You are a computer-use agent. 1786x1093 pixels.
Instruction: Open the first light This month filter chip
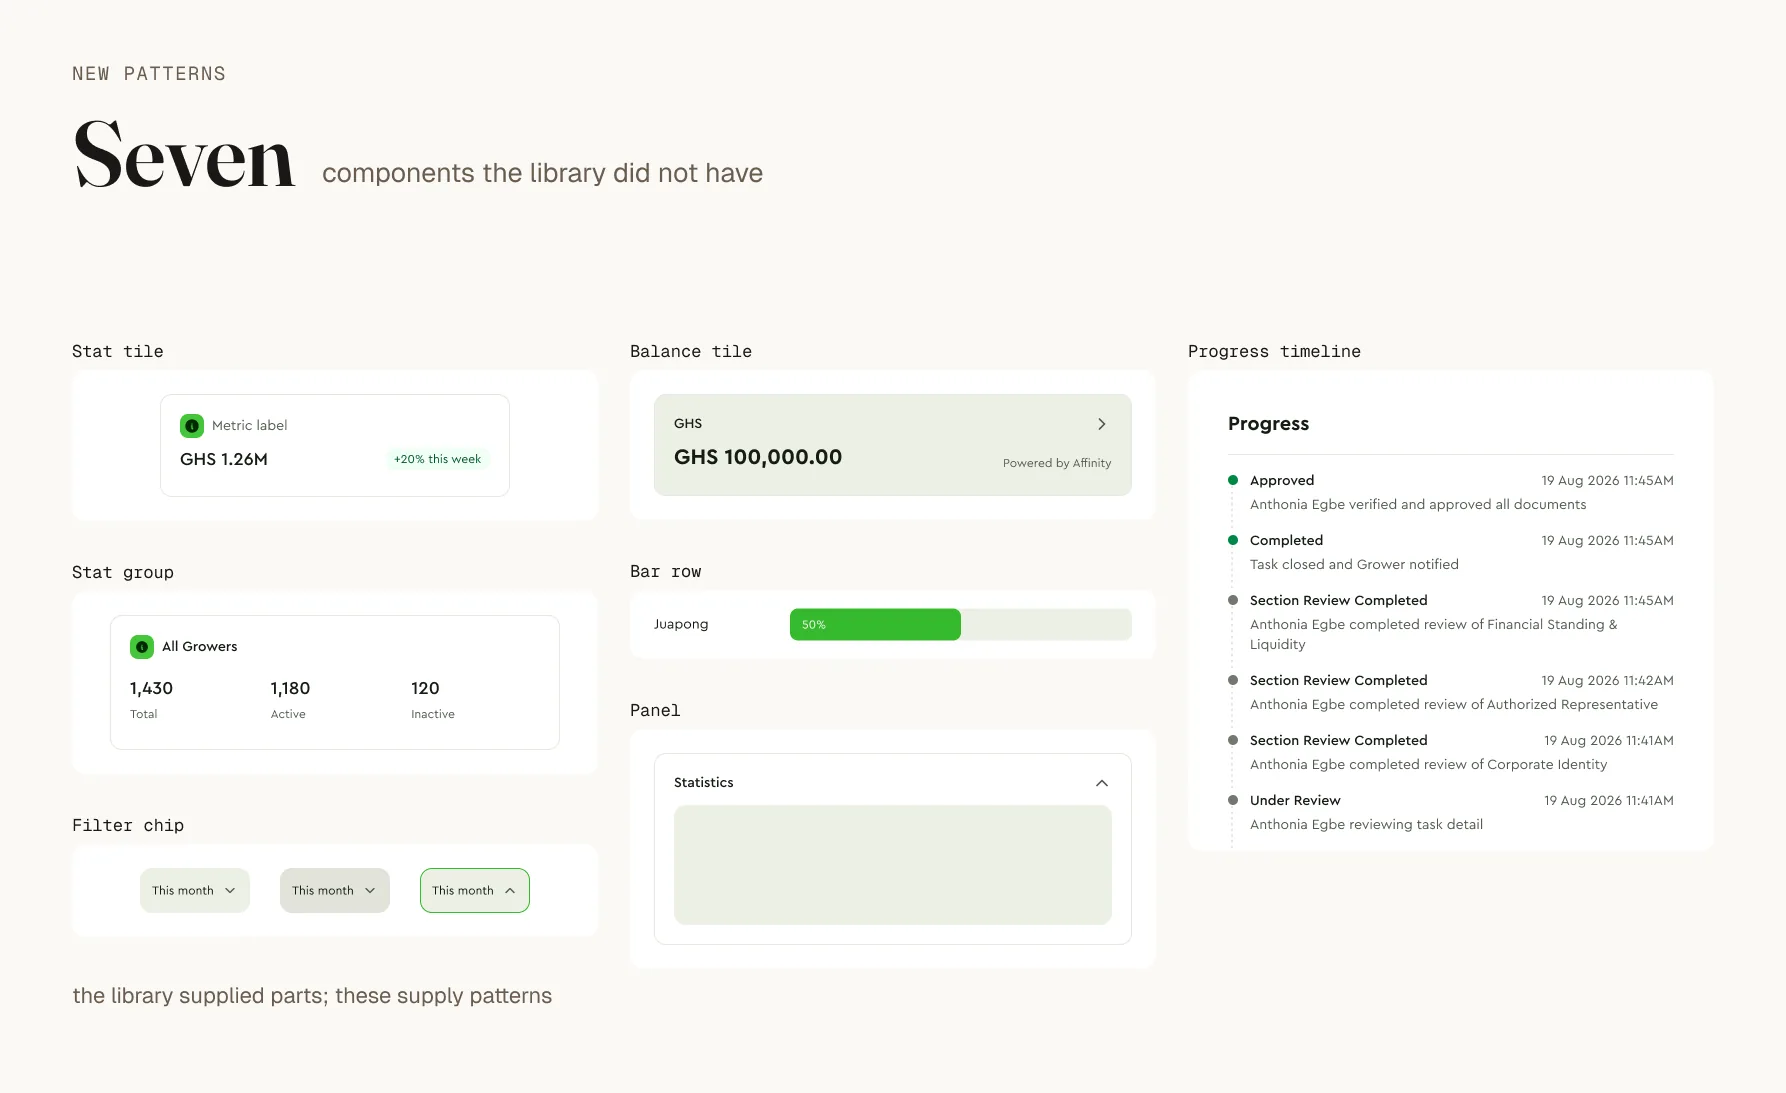pyautogui.click(x=195, y=890)
